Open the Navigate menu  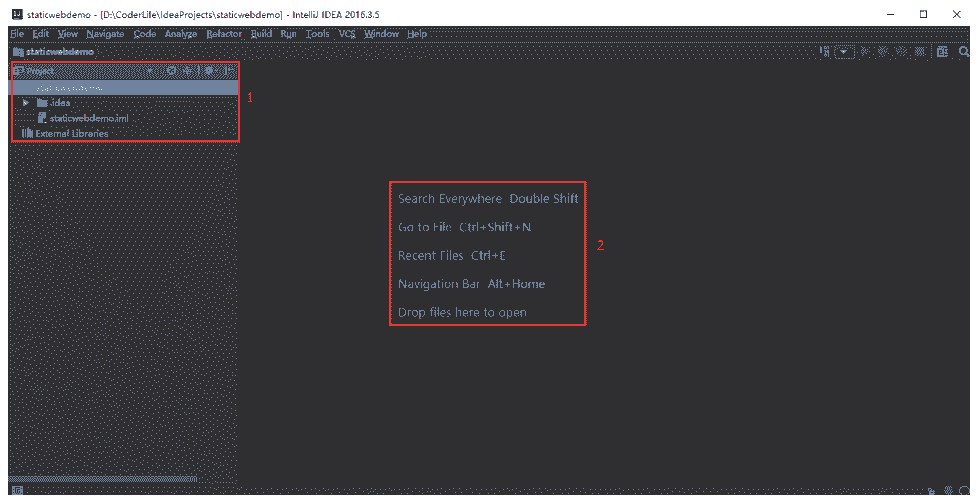point(105,34)
